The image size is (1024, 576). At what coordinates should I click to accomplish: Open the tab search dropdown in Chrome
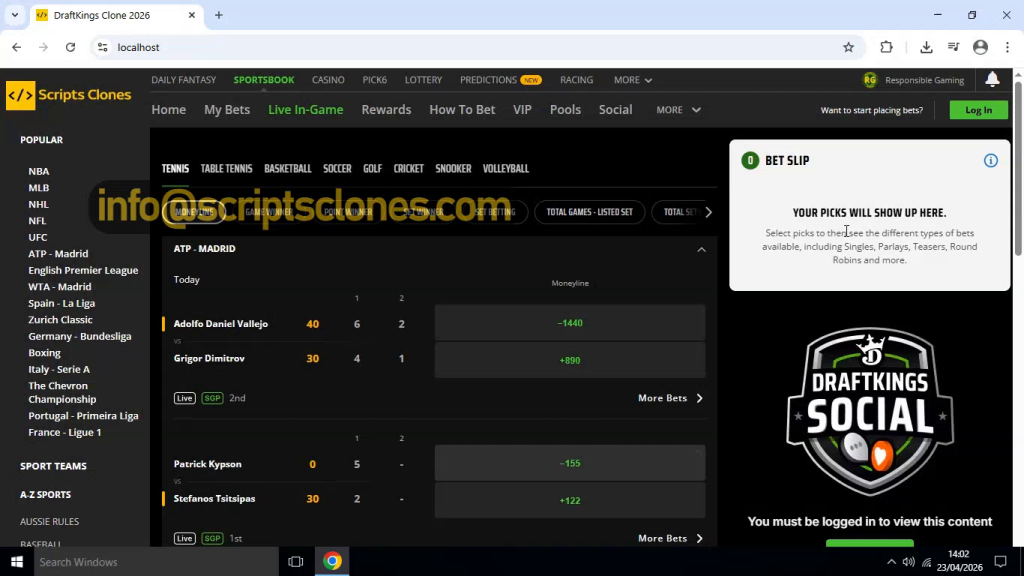(x=15, y=15)
